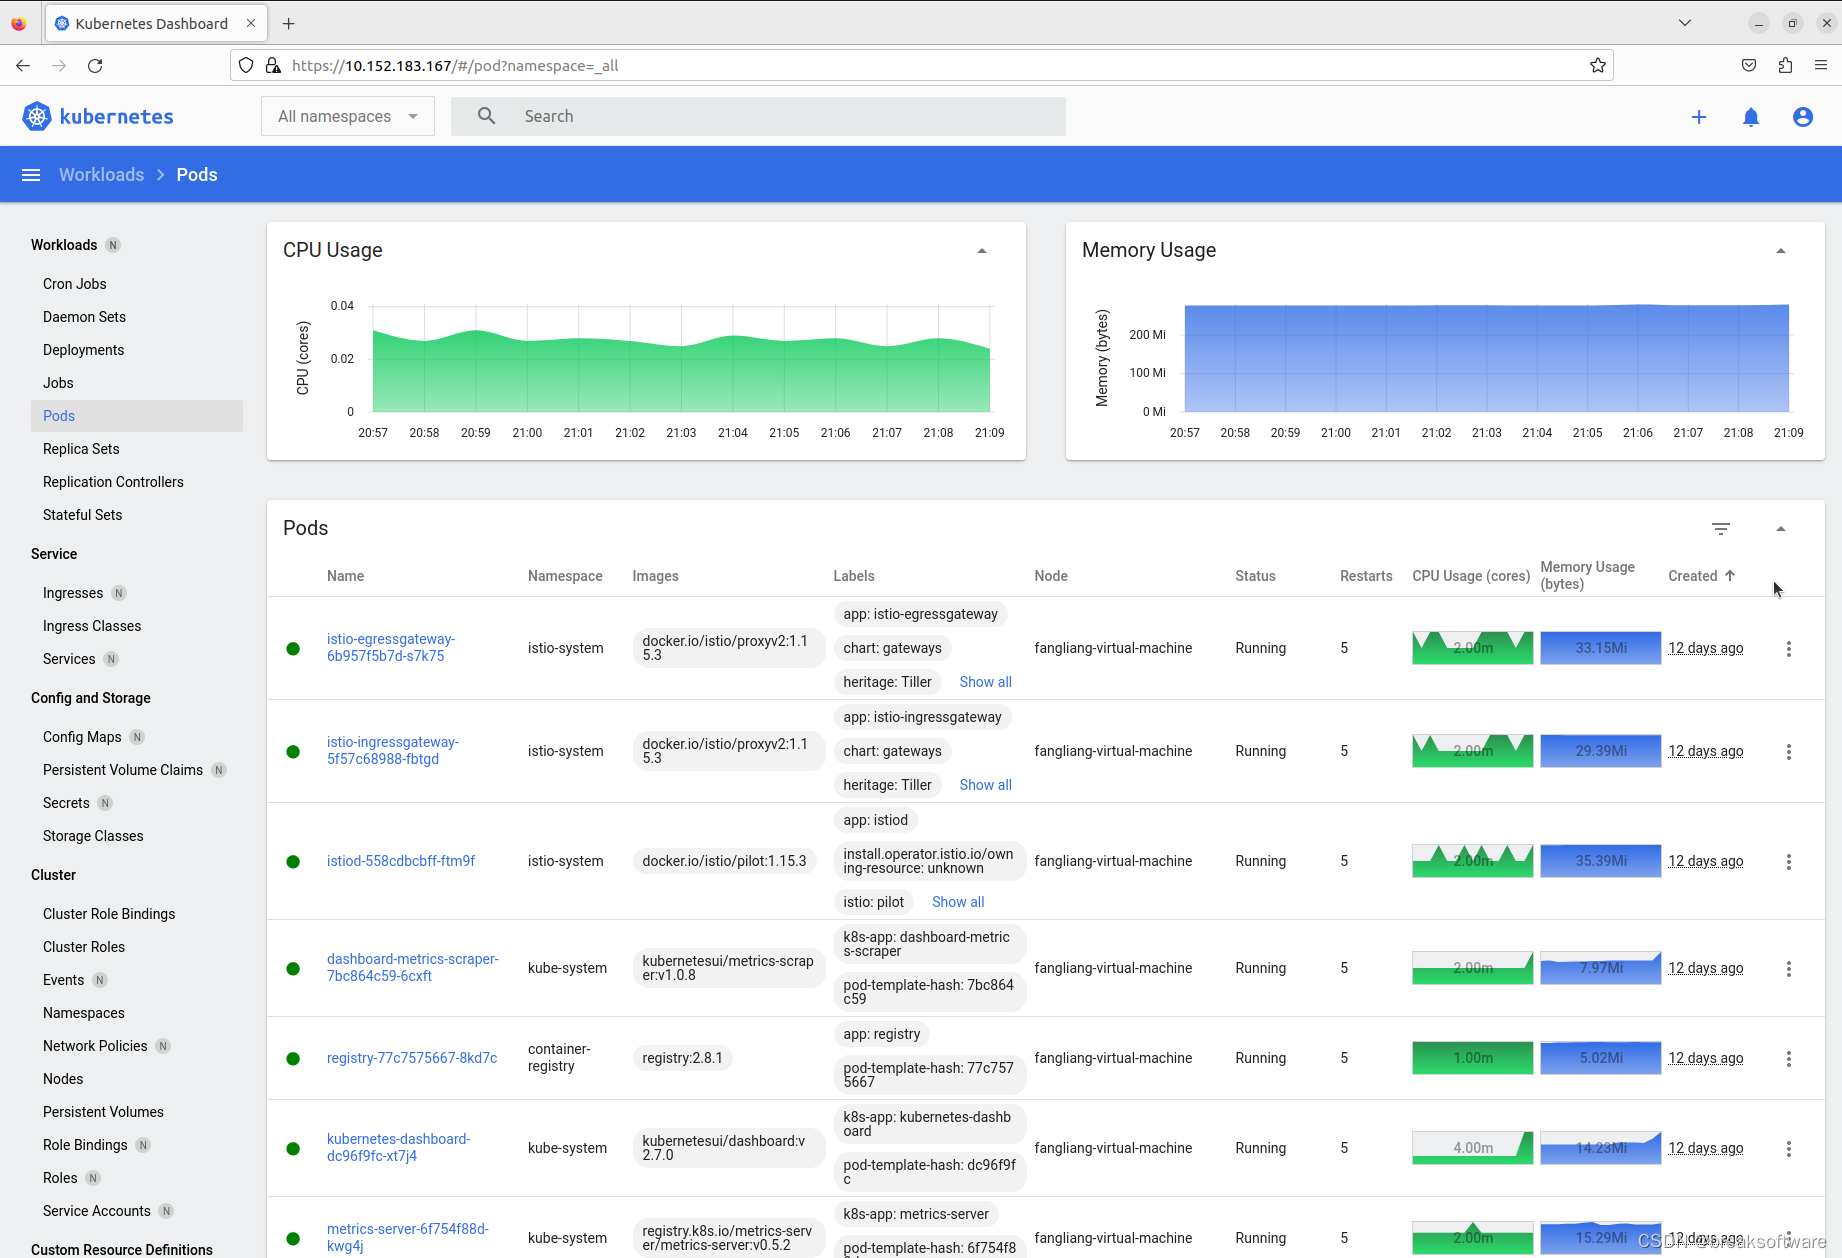This screenshot has height=1258, width=1842.
Task: Click label chip 'app: istio-egressgateway'
Action: pyautogui.click(x=920, y=614)
